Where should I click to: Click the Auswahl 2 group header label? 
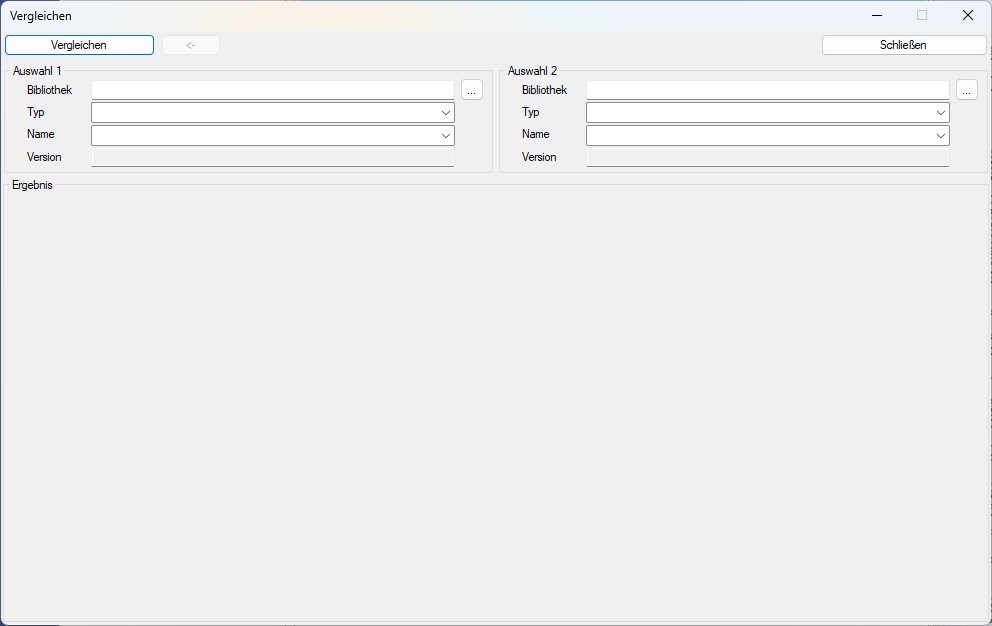click(x=532, y=71)
